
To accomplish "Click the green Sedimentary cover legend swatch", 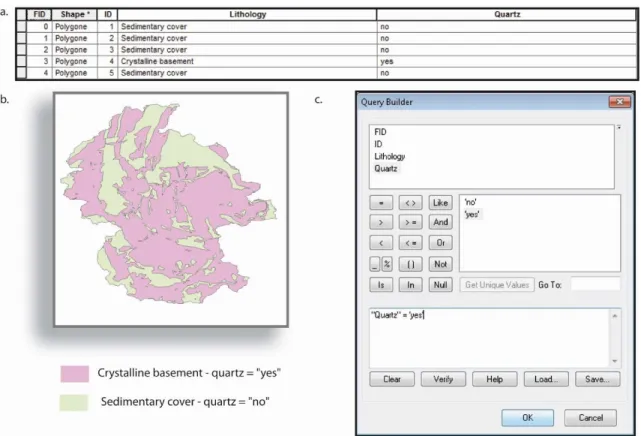I will (x=74, y=402).
